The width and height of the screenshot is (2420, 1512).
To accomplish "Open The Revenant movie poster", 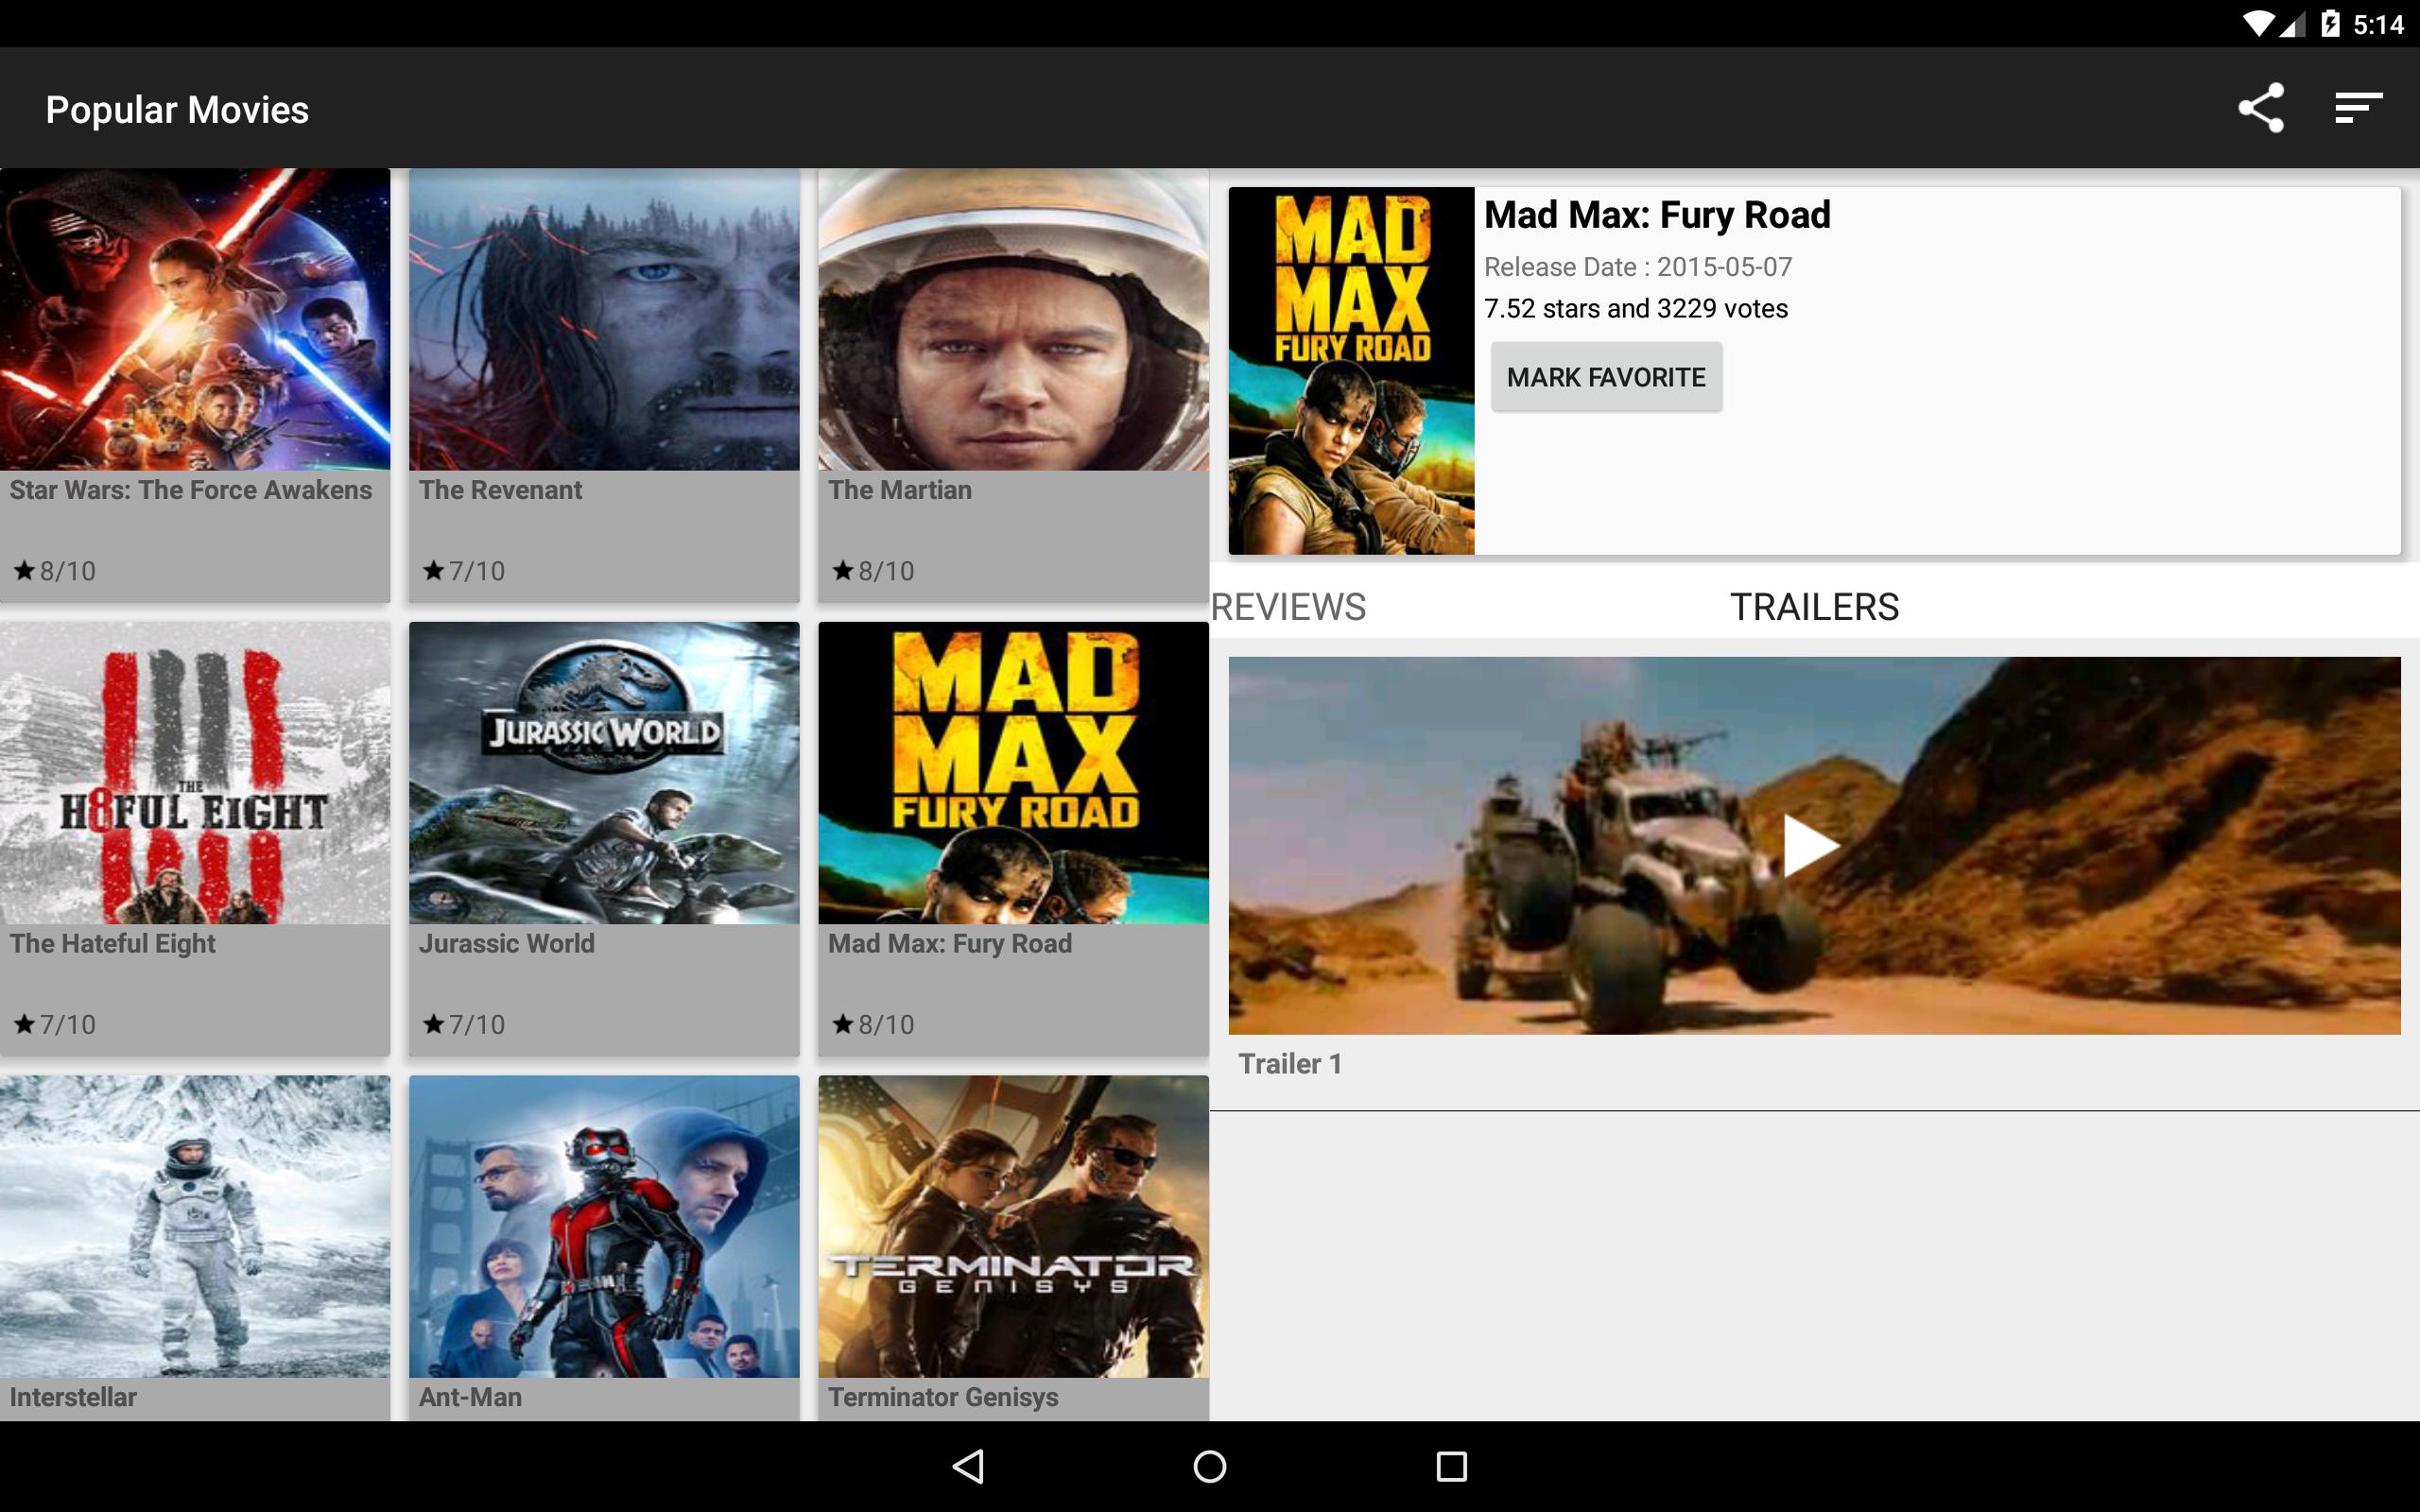I will (x=604, y=319).
